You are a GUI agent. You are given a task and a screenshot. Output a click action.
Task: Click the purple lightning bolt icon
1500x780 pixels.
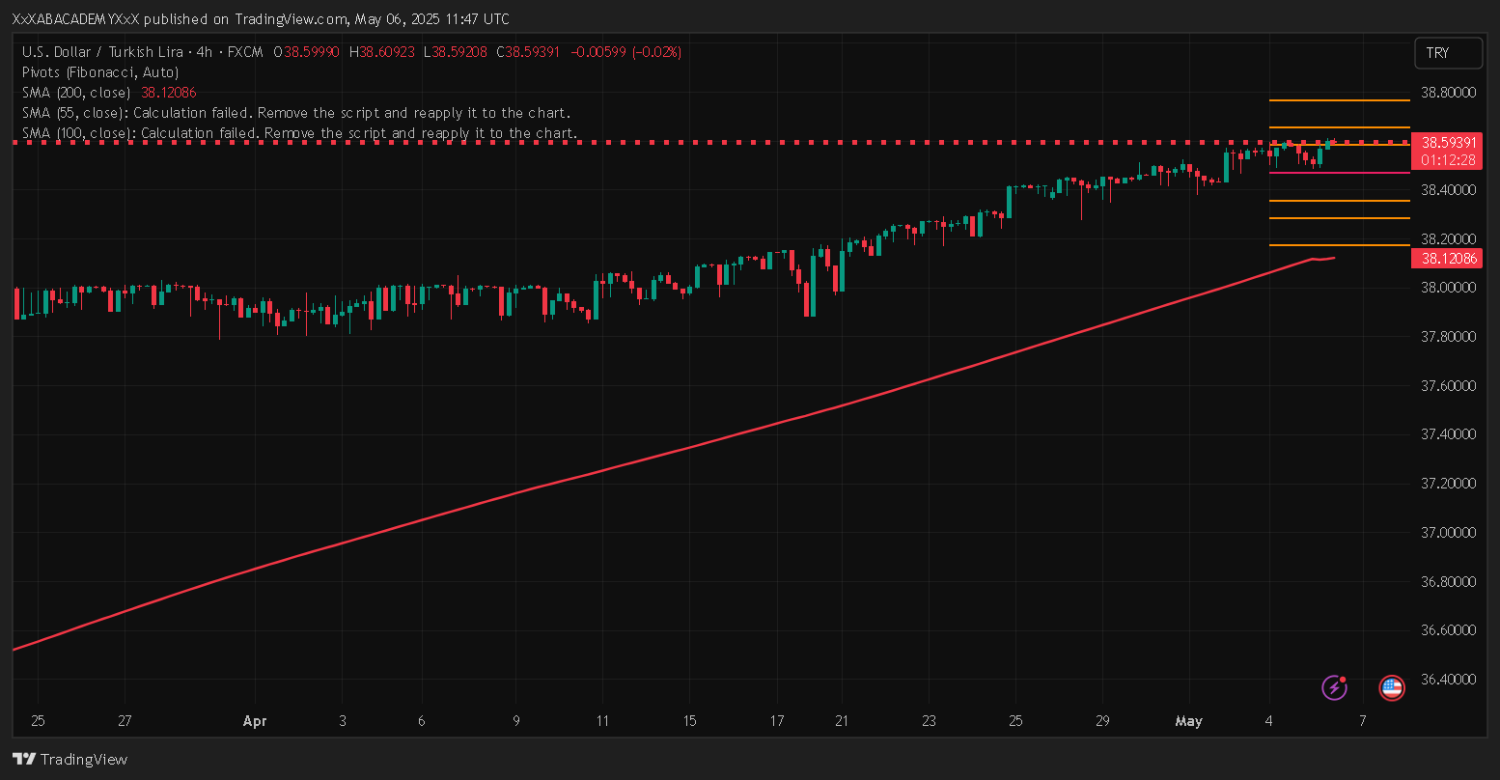tap(1335, 687)
